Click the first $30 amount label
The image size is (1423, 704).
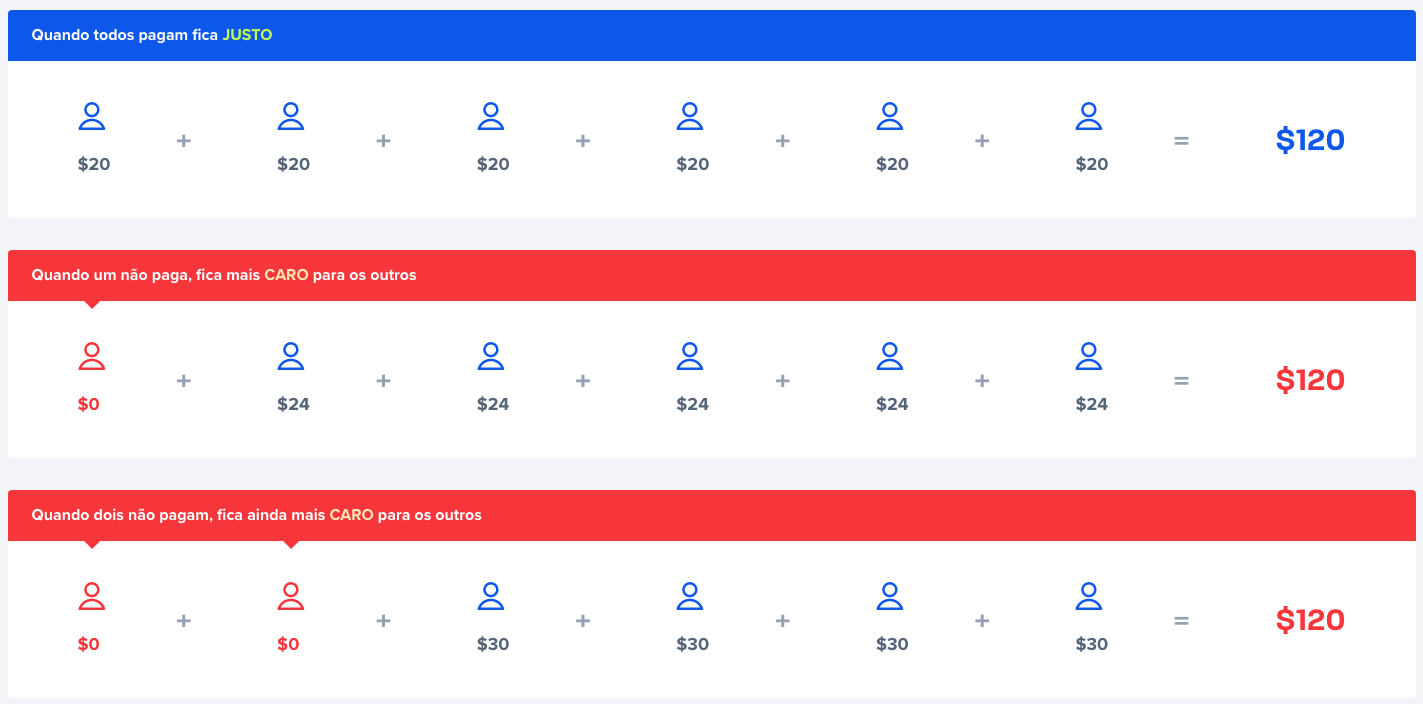click(493, 645)
